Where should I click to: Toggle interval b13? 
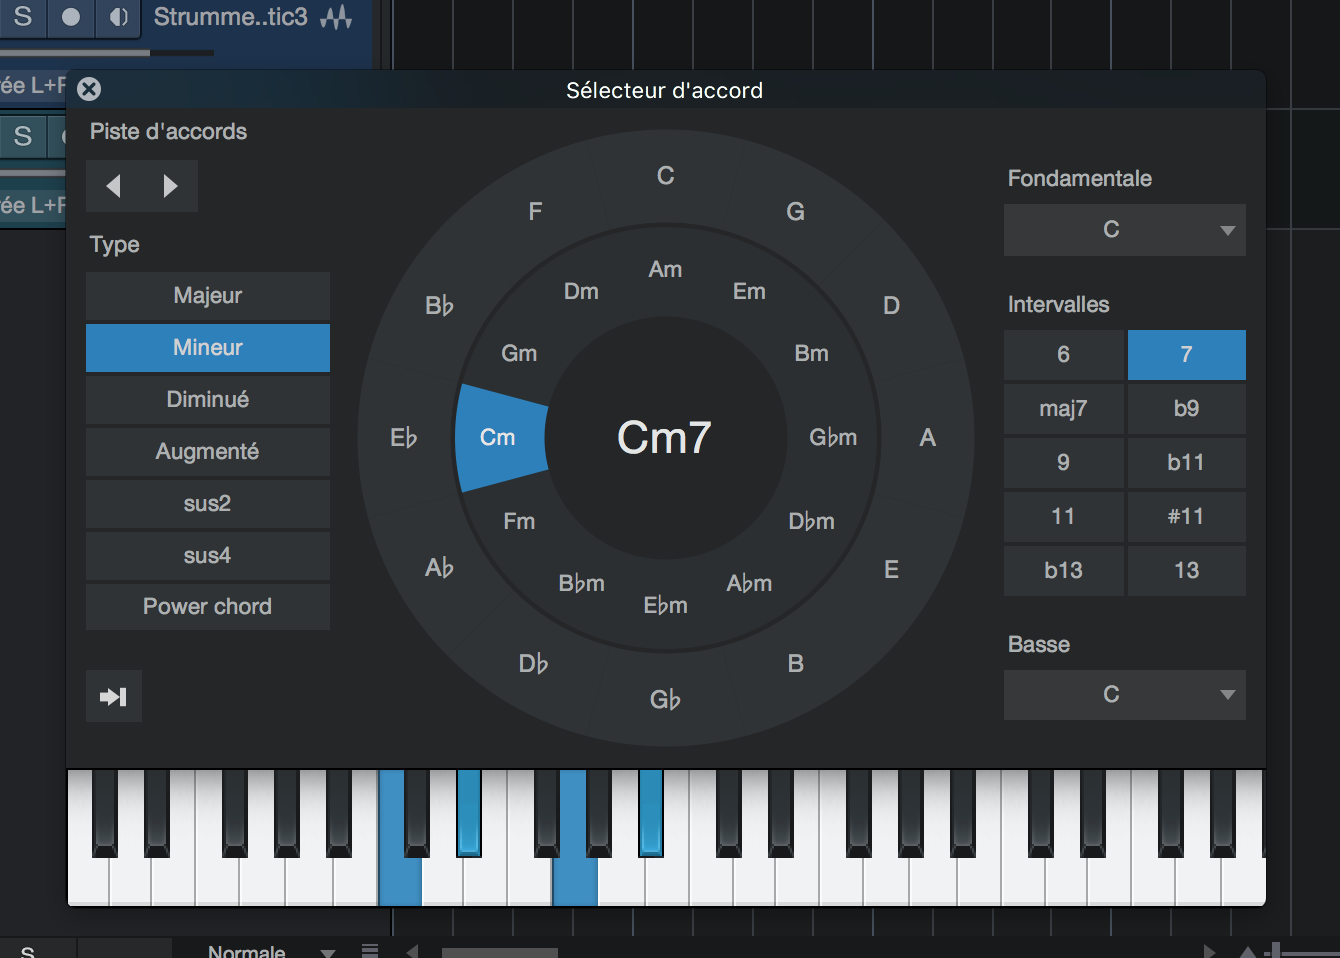coord(1064,570)
